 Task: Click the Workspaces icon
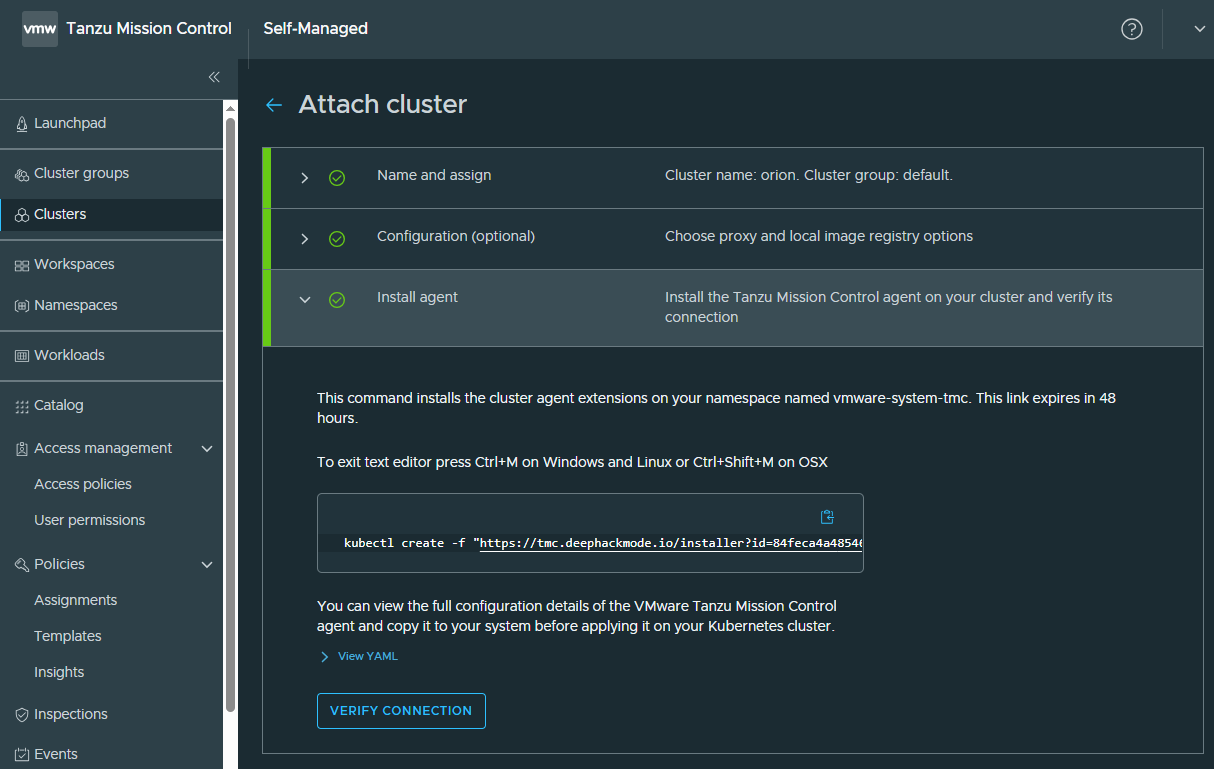[22, 265]
